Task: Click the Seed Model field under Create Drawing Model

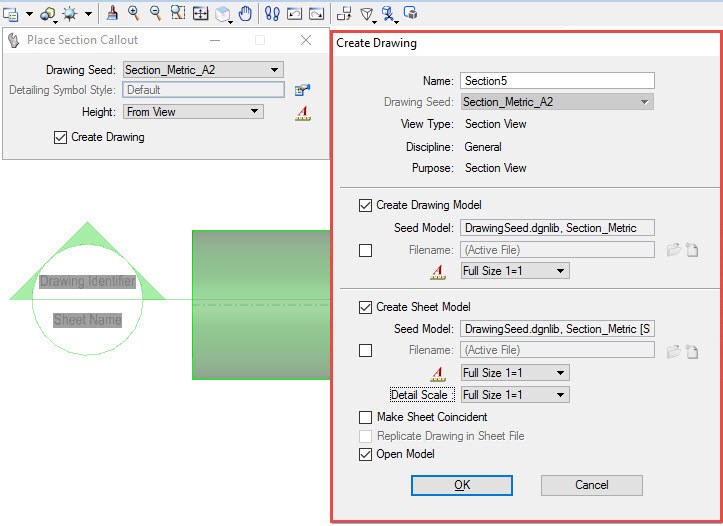Action: click(x=557, y=228)
